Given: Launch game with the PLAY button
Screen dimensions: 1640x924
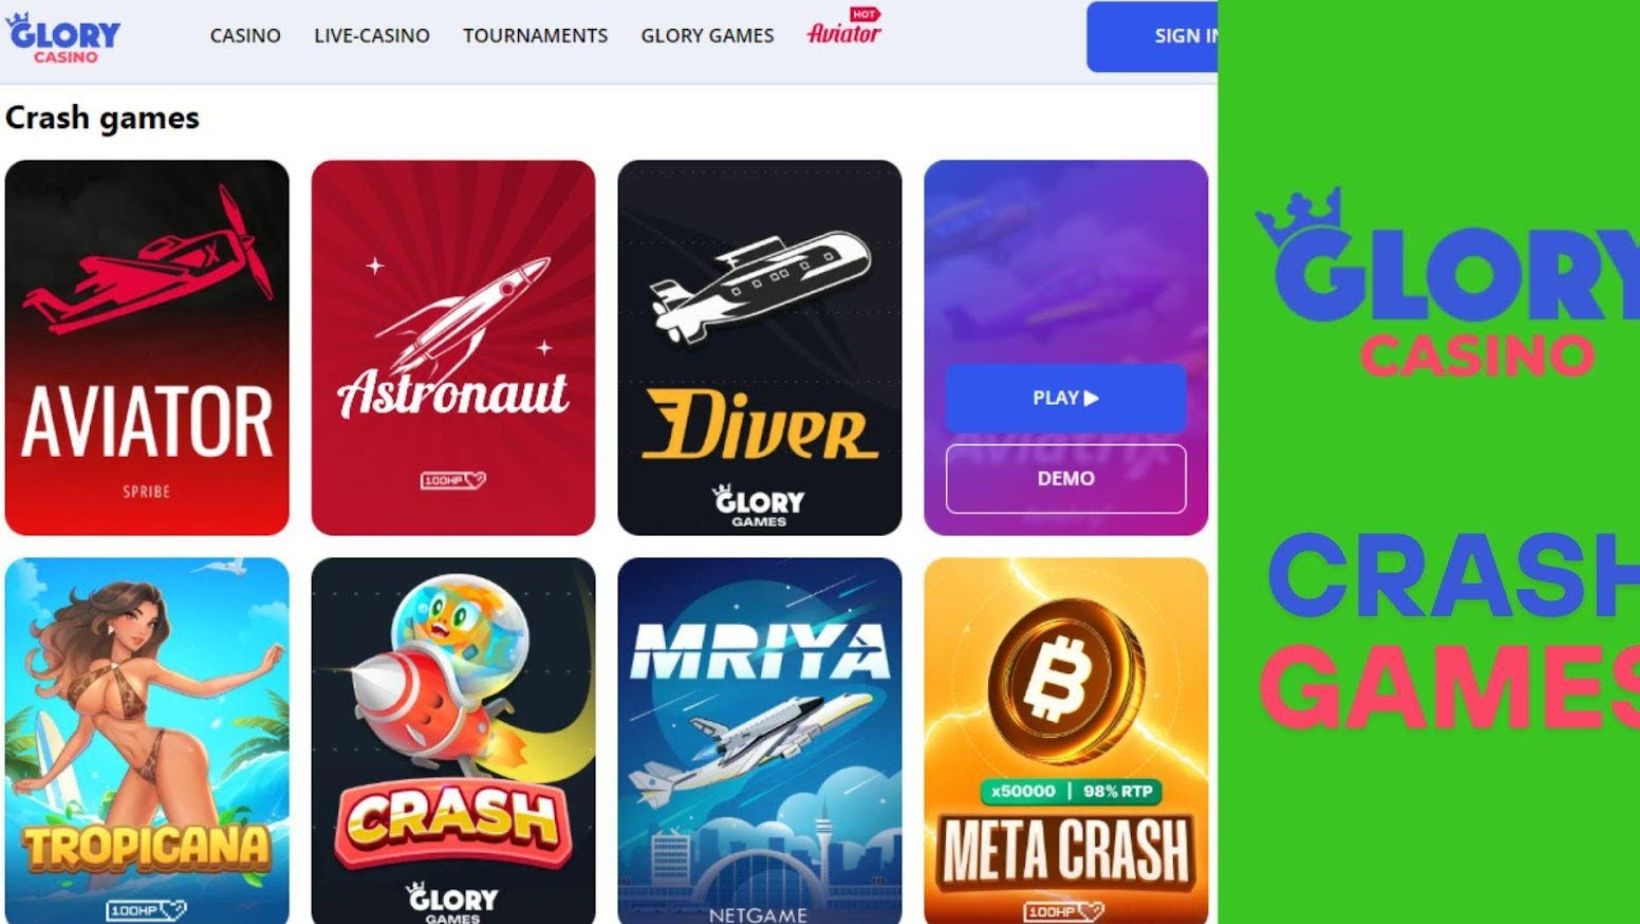Looking at the screenshot, I should 1066,398.
